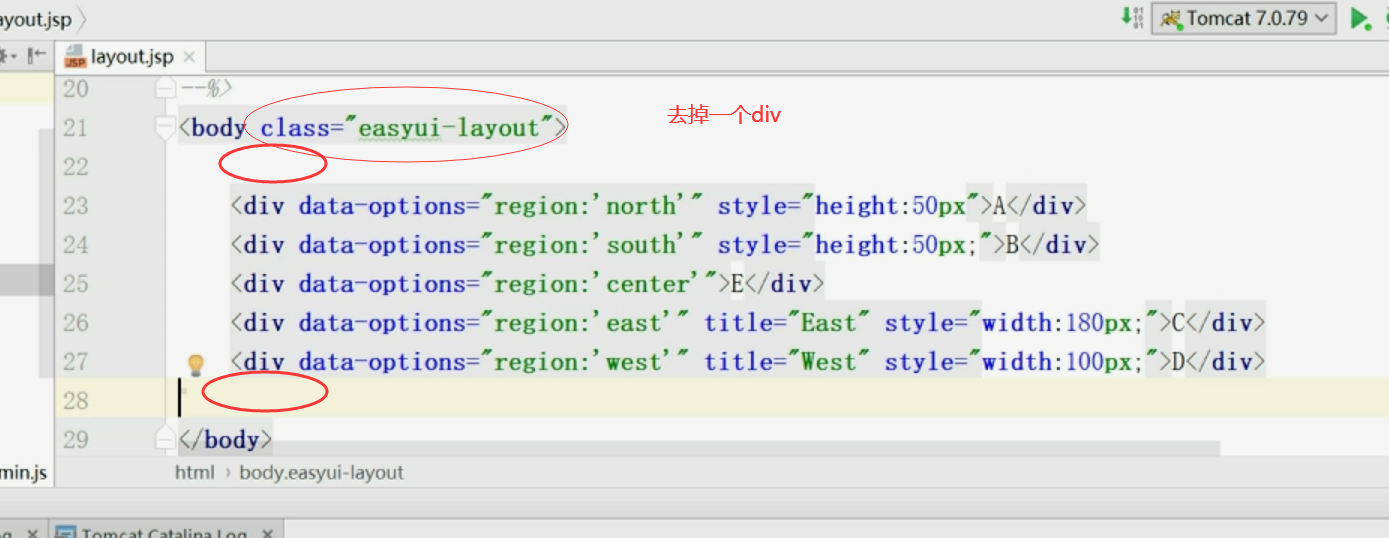The height and width of the screenshot is (538, 1389).
Task: Collapse the comment fold marker on line 20
Action: click(x=166, y=89)
